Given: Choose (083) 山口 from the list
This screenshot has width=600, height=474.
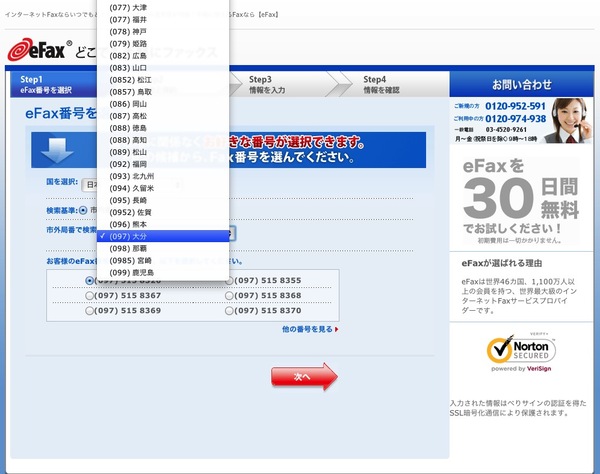Looking at the screenshot, I should (163, 68).
